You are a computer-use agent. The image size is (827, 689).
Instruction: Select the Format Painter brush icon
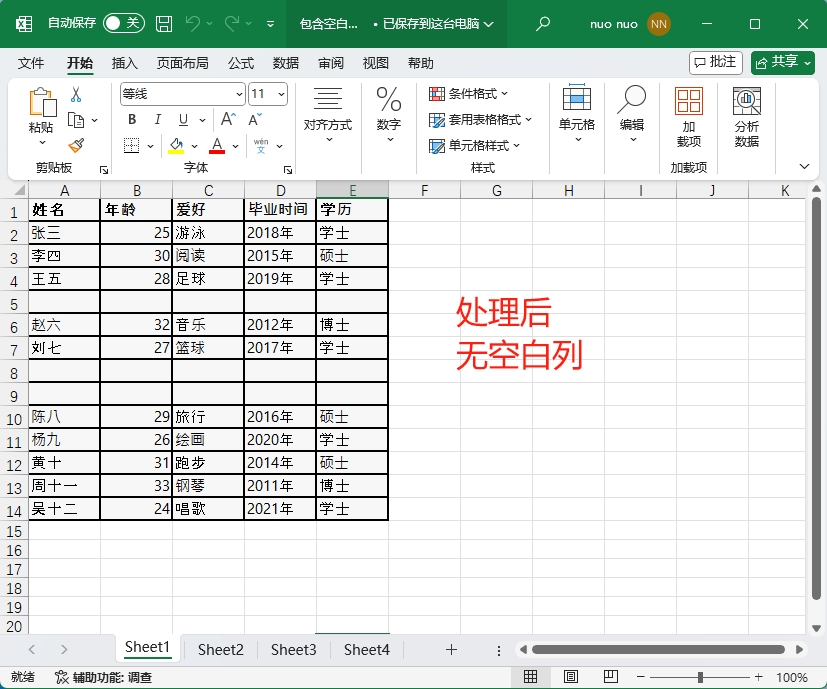pos(76,145)
